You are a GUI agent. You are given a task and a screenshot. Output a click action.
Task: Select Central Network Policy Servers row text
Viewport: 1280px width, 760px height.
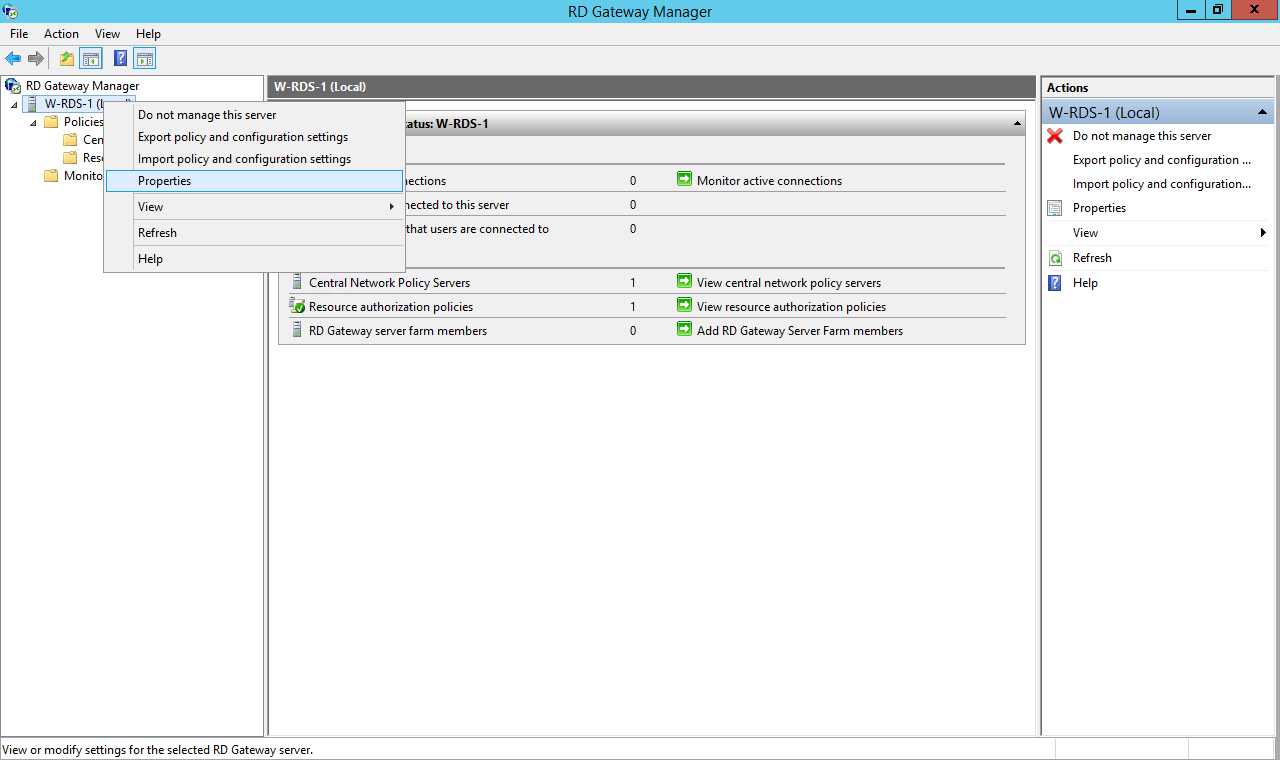[389, 283]
